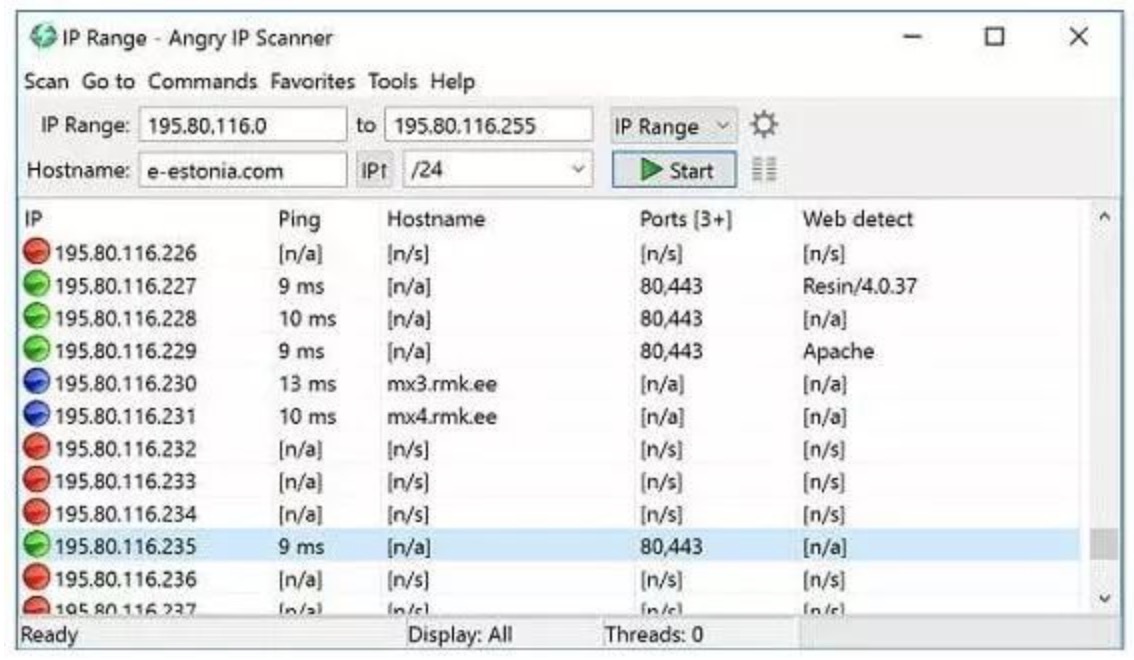
Task: Select the 195.80.116.232 address cell
Action: point(125,449)
